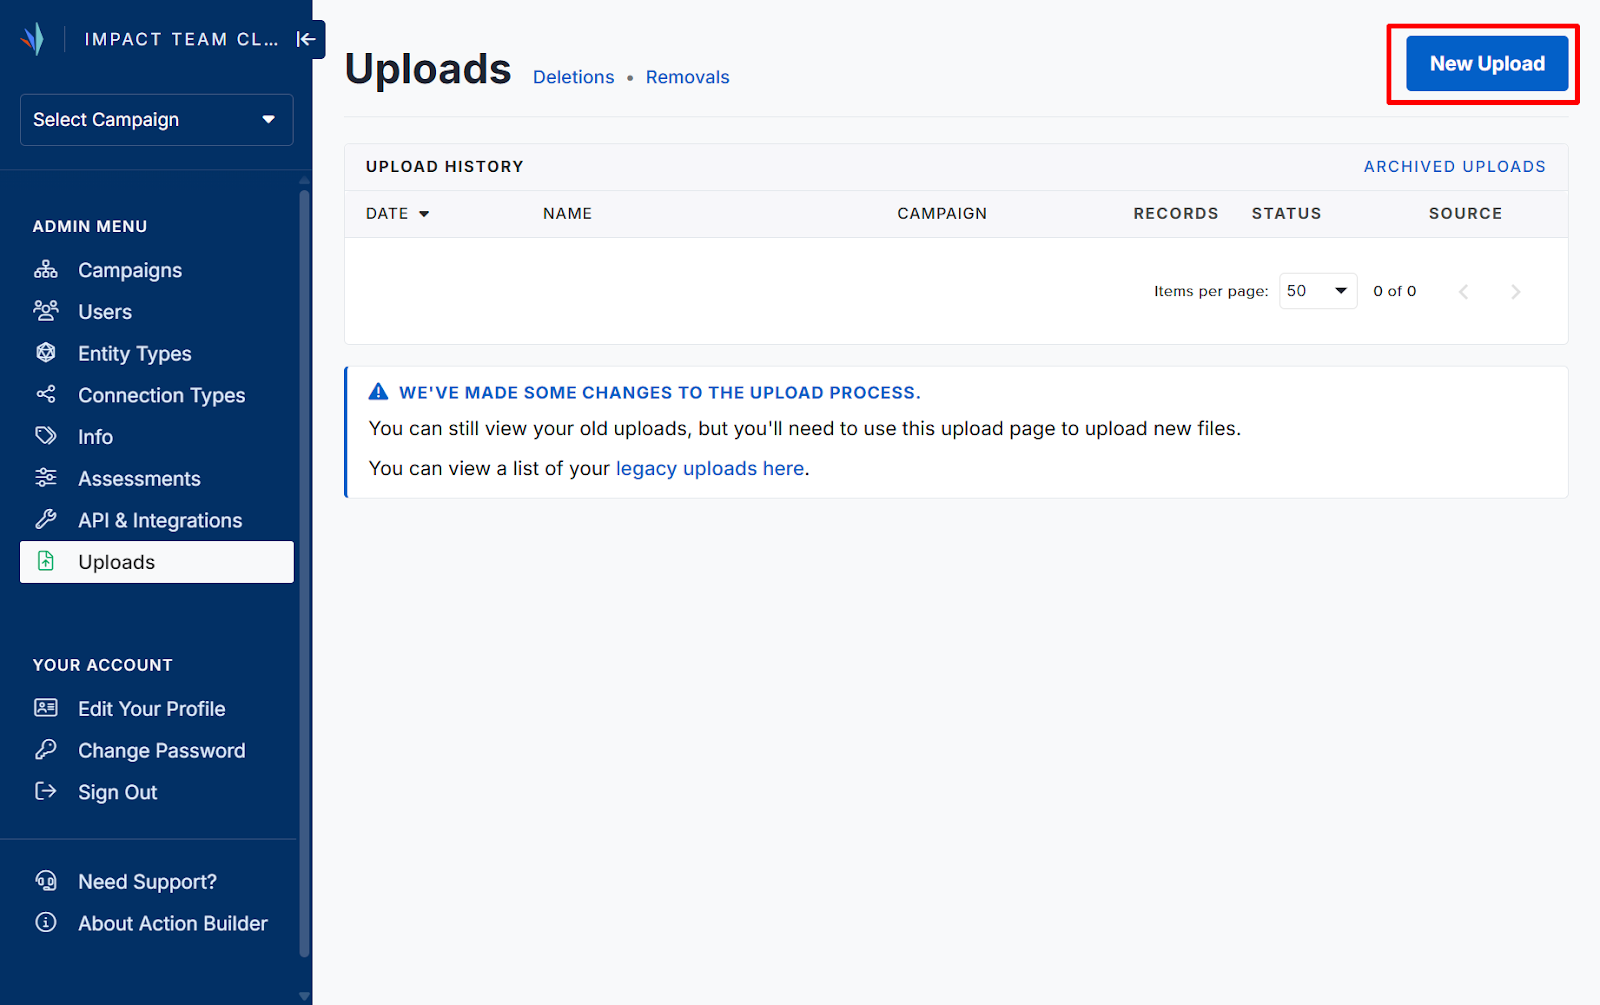Click the warning triangle icon in notice

point(378,392)
